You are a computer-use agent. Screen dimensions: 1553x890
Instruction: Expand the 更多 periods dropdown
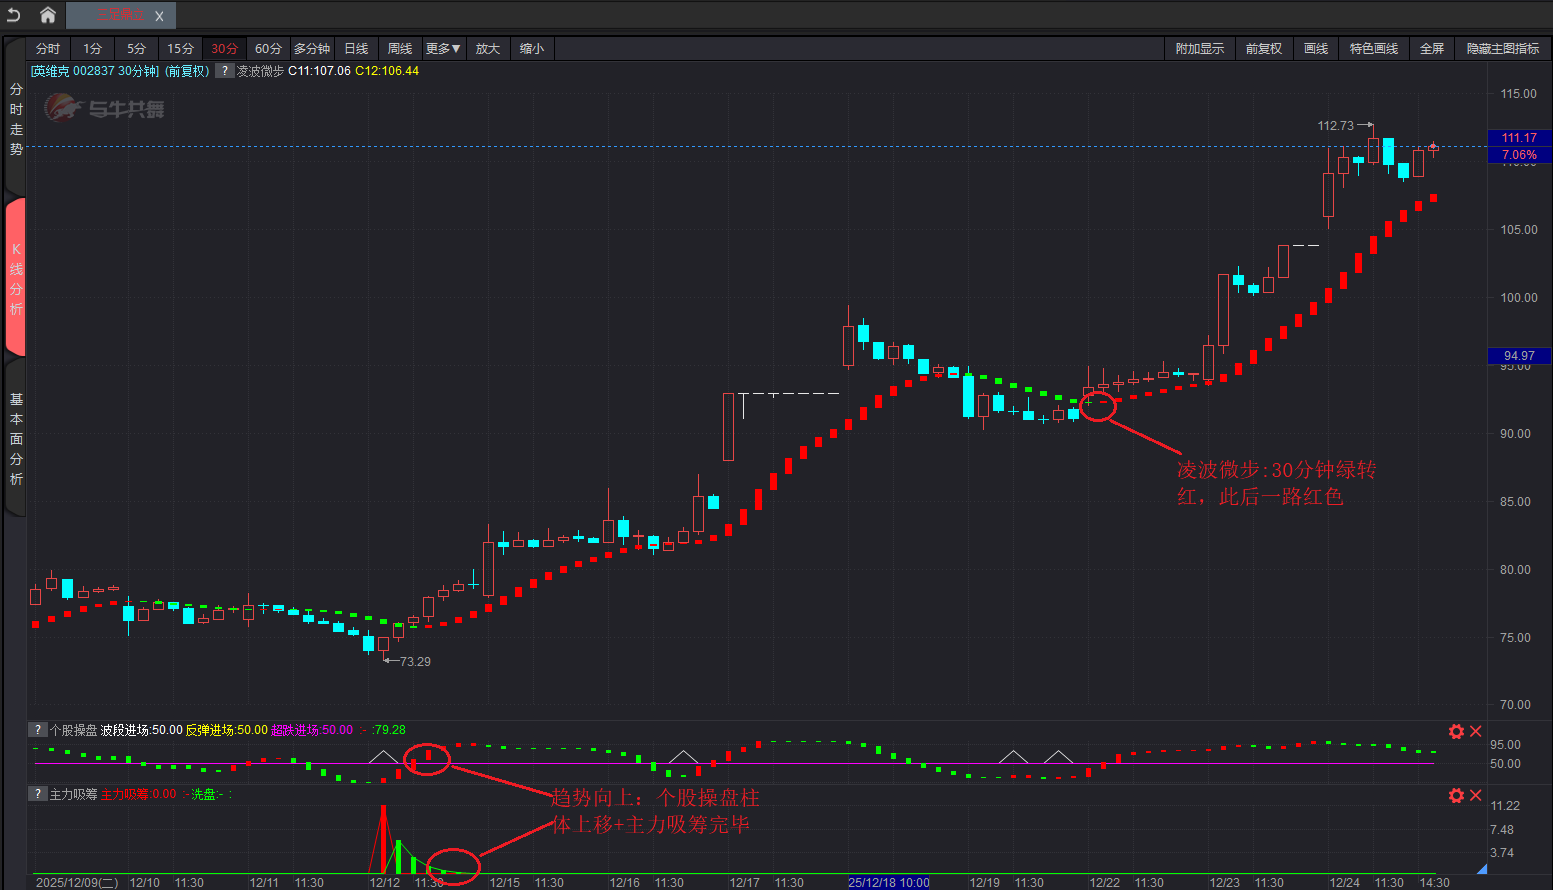pyautogui.click(x=442, y=49)
